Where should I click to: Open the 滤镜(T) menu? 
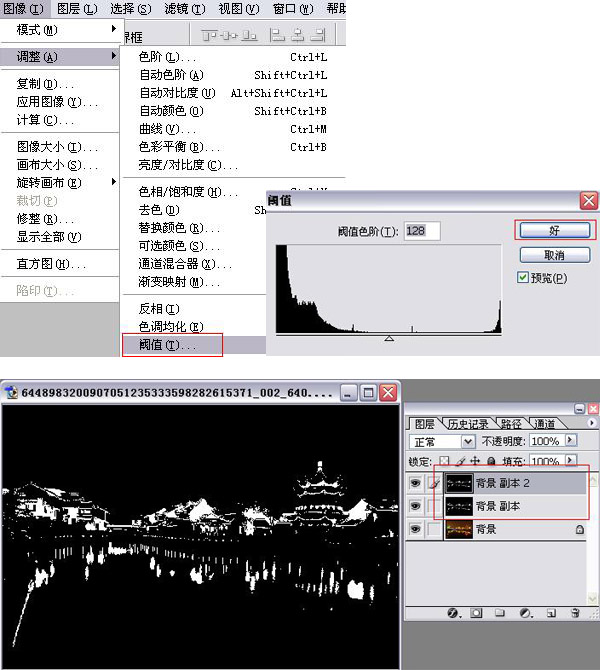(185, 9)
